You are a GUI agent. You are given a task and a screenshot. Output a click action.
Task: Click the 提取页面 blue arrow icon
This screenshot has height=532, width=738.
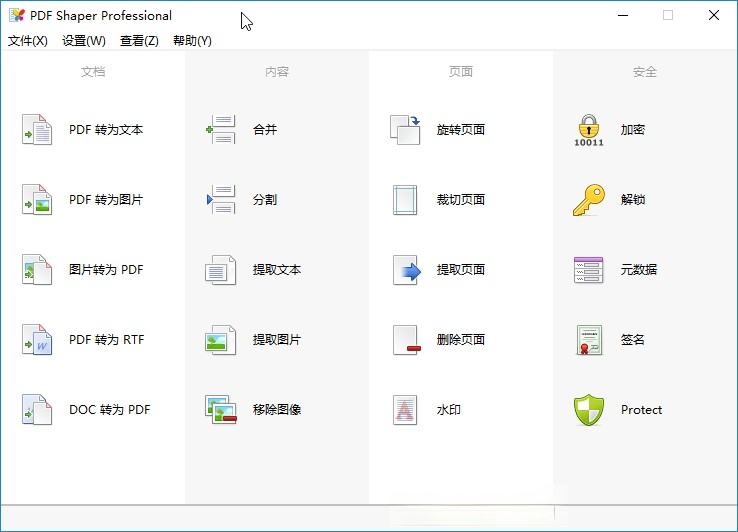(x=406, y=270)
